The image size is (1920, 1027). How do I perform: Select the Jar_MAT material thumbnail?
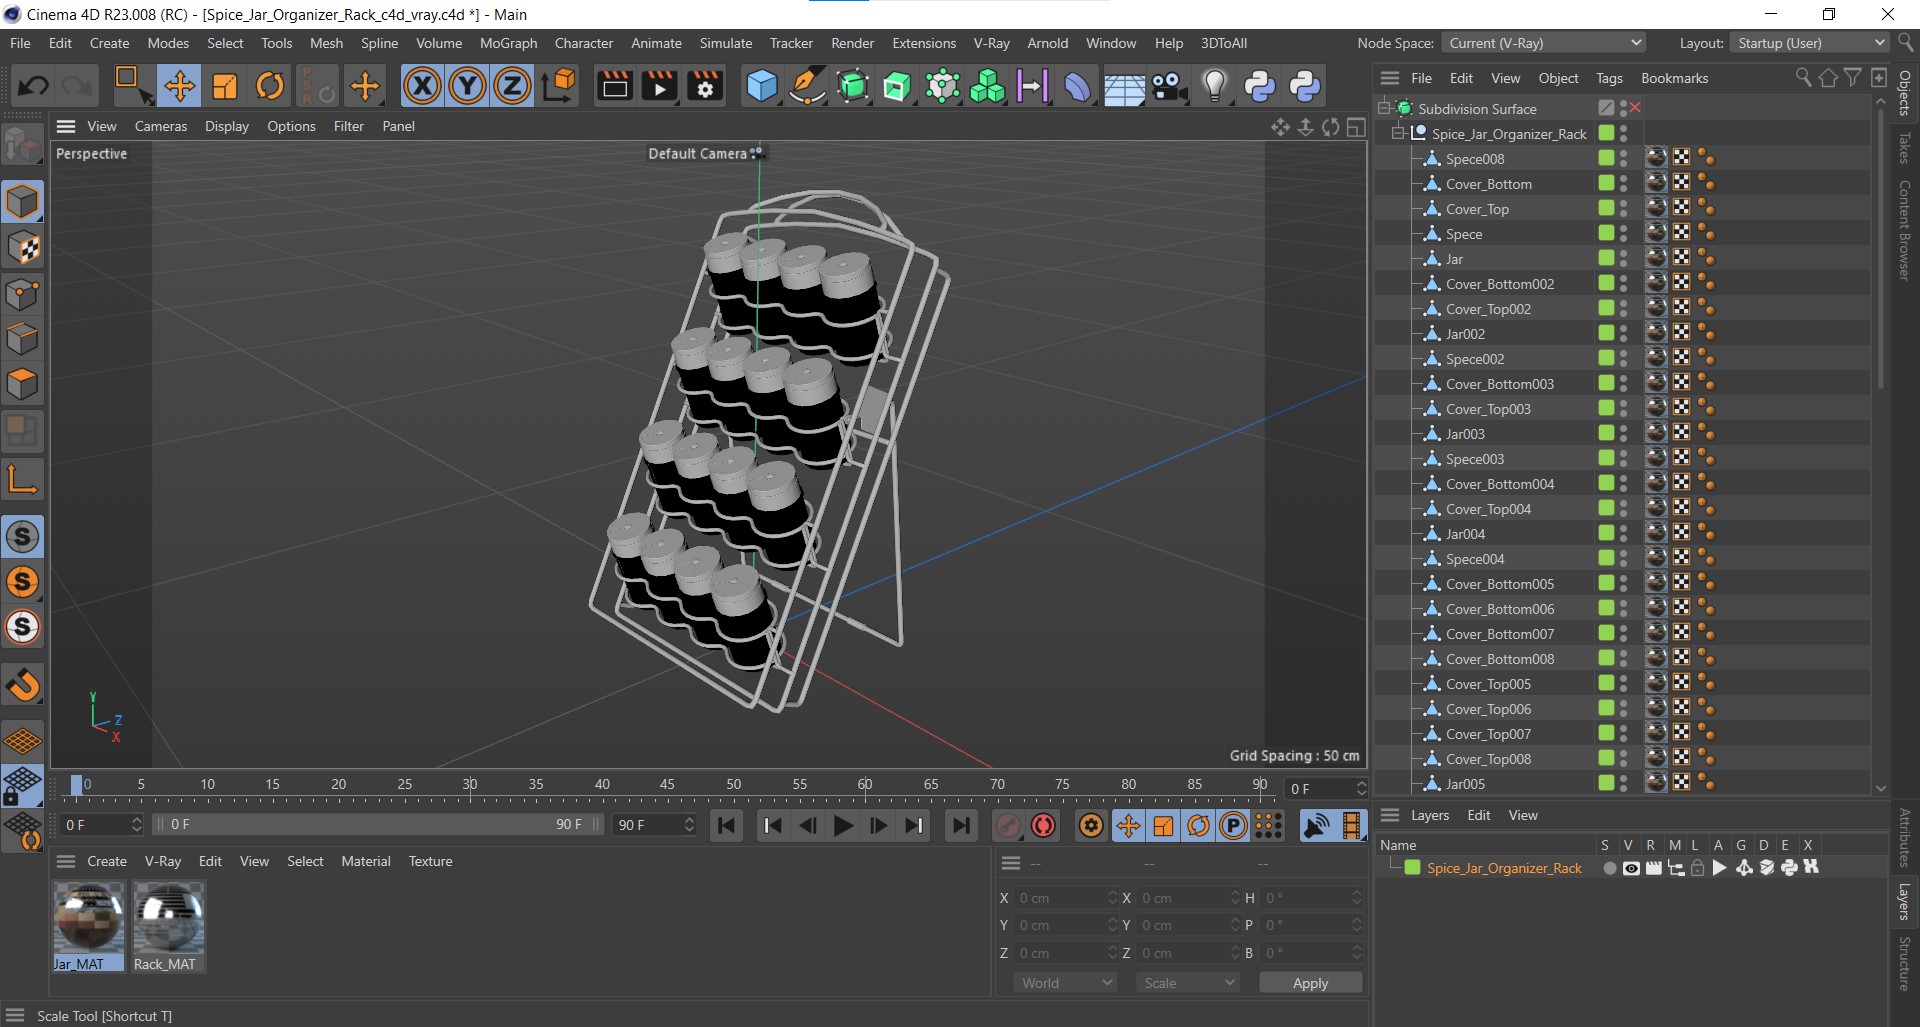pyautogui.click(x=89, y=926)
